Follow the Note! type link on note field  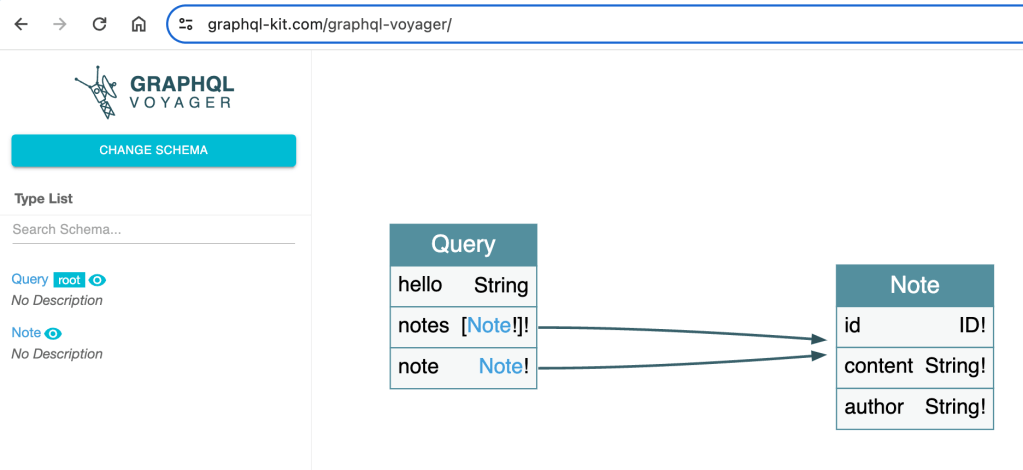[501, 367]
